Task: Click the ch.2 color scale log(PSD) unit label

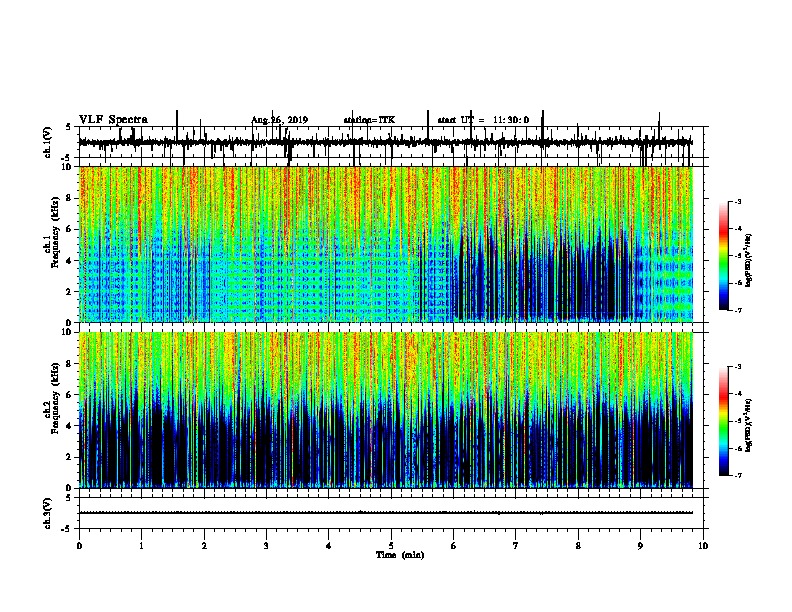Action: pos(749,425)
